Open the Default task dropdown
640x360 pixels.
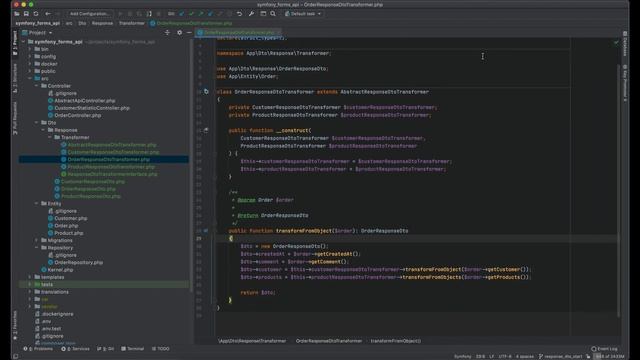303,14
